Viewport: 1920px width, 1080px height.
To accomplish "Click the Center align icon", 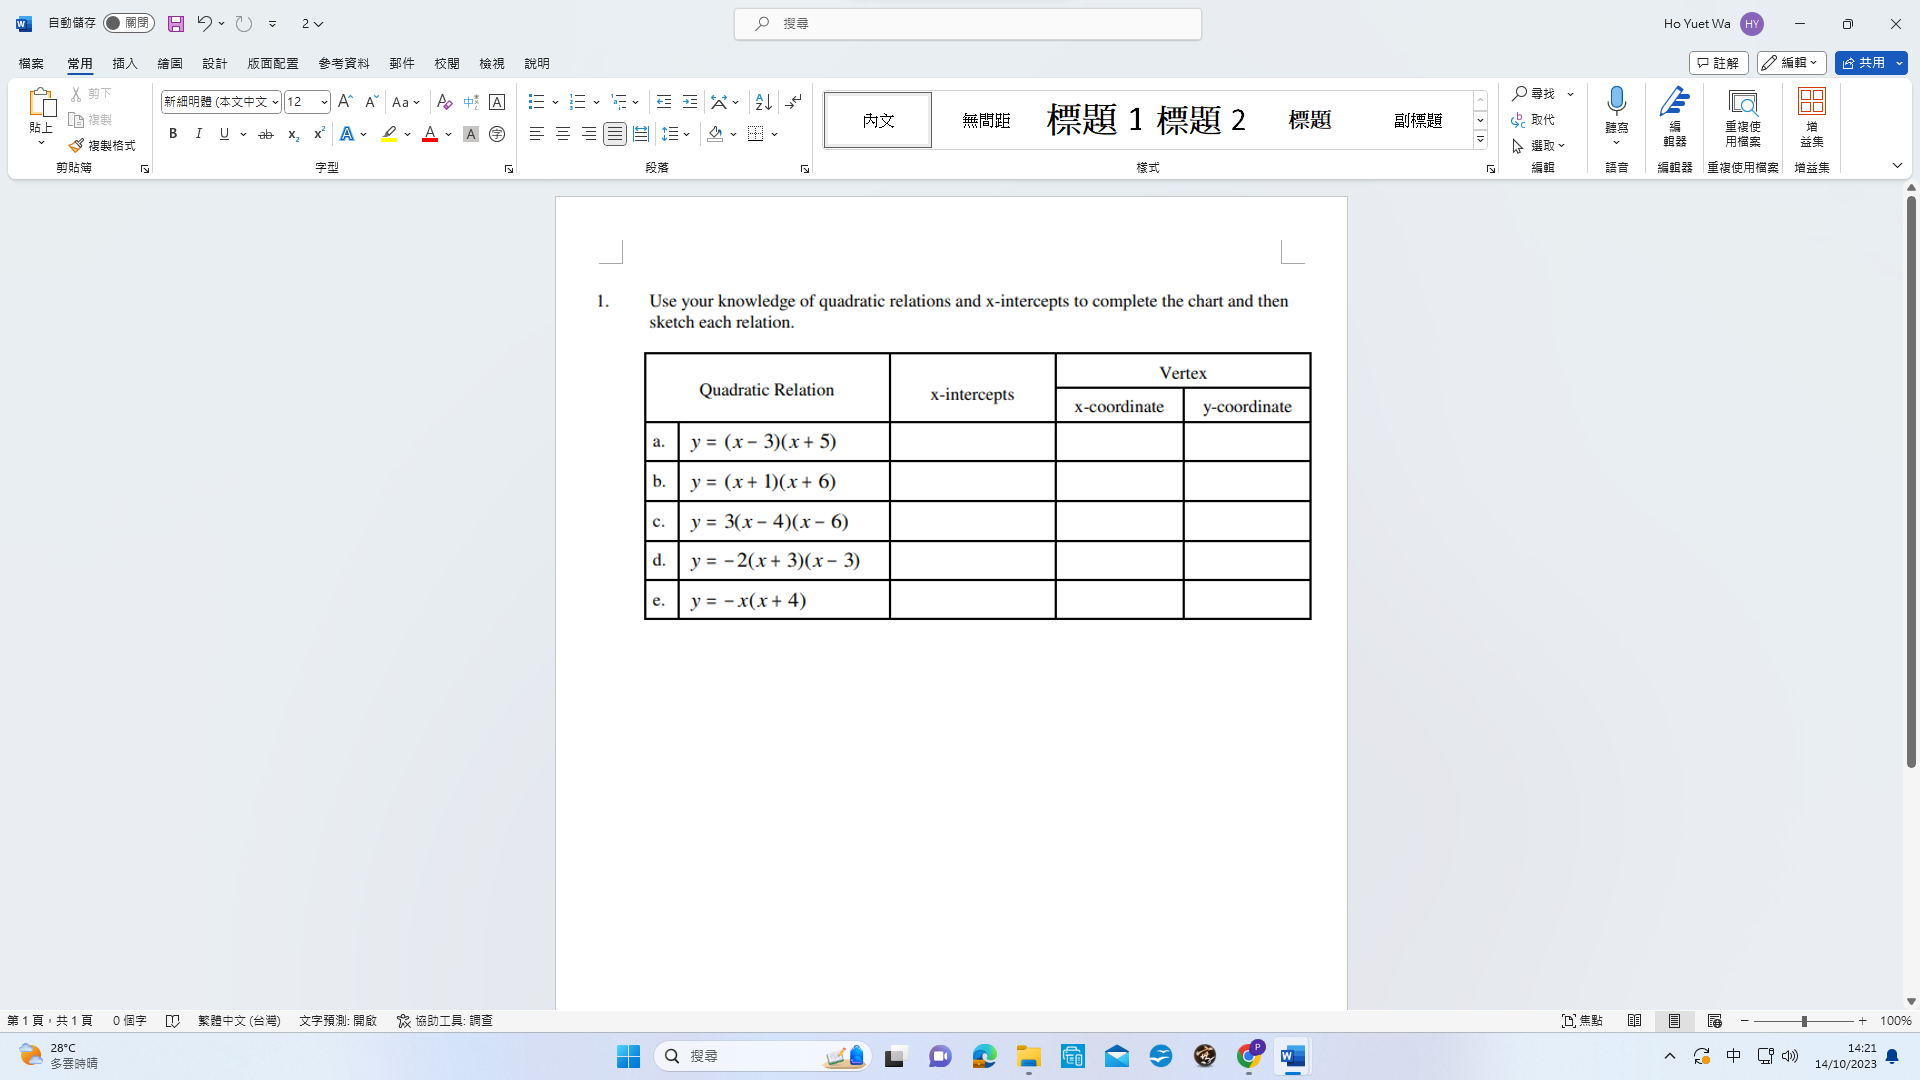I will click(563, 134).
